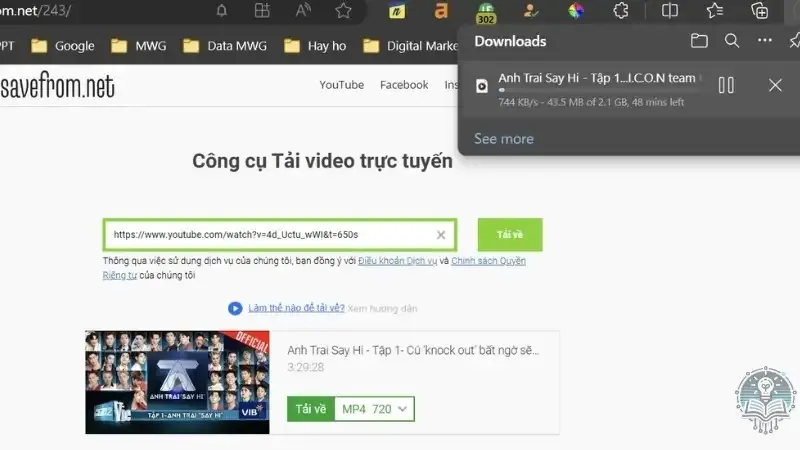800x450 pixels.
Task: Click the video file icon in Downloads
Action: pyautogui.click(x=482, y=86)
